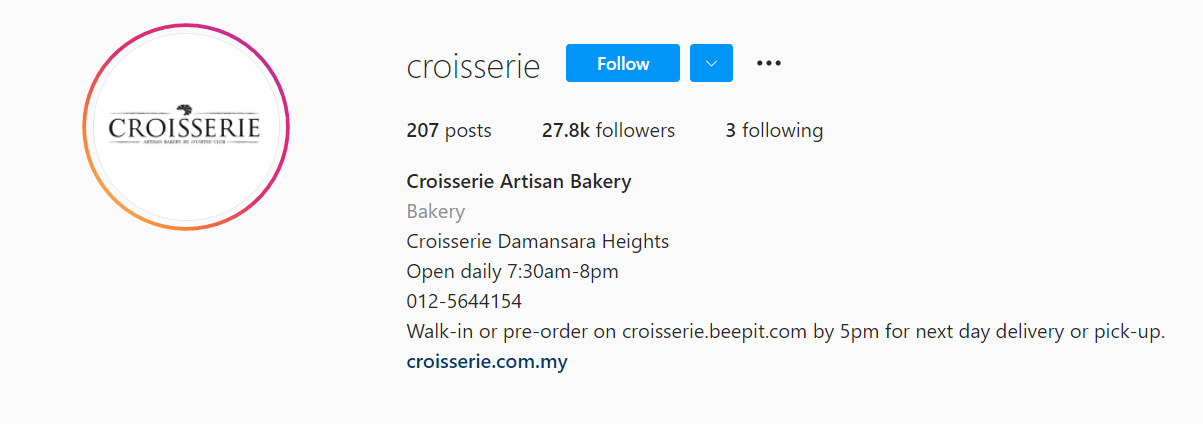Click the CROISSERIE logo wordmark
1203x424 pixels.
click(x=185, y=128)
